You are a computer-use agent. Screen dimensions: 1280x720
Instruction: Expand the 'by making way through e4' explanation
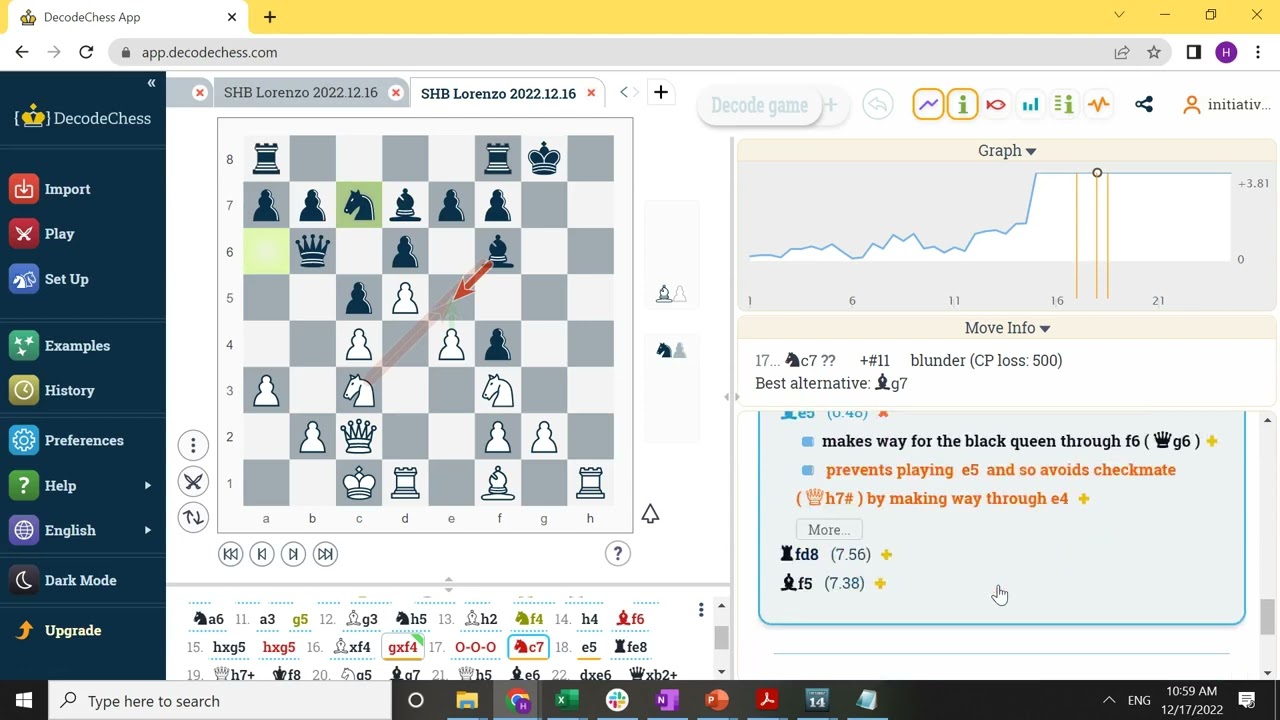tap(1083, 499)
